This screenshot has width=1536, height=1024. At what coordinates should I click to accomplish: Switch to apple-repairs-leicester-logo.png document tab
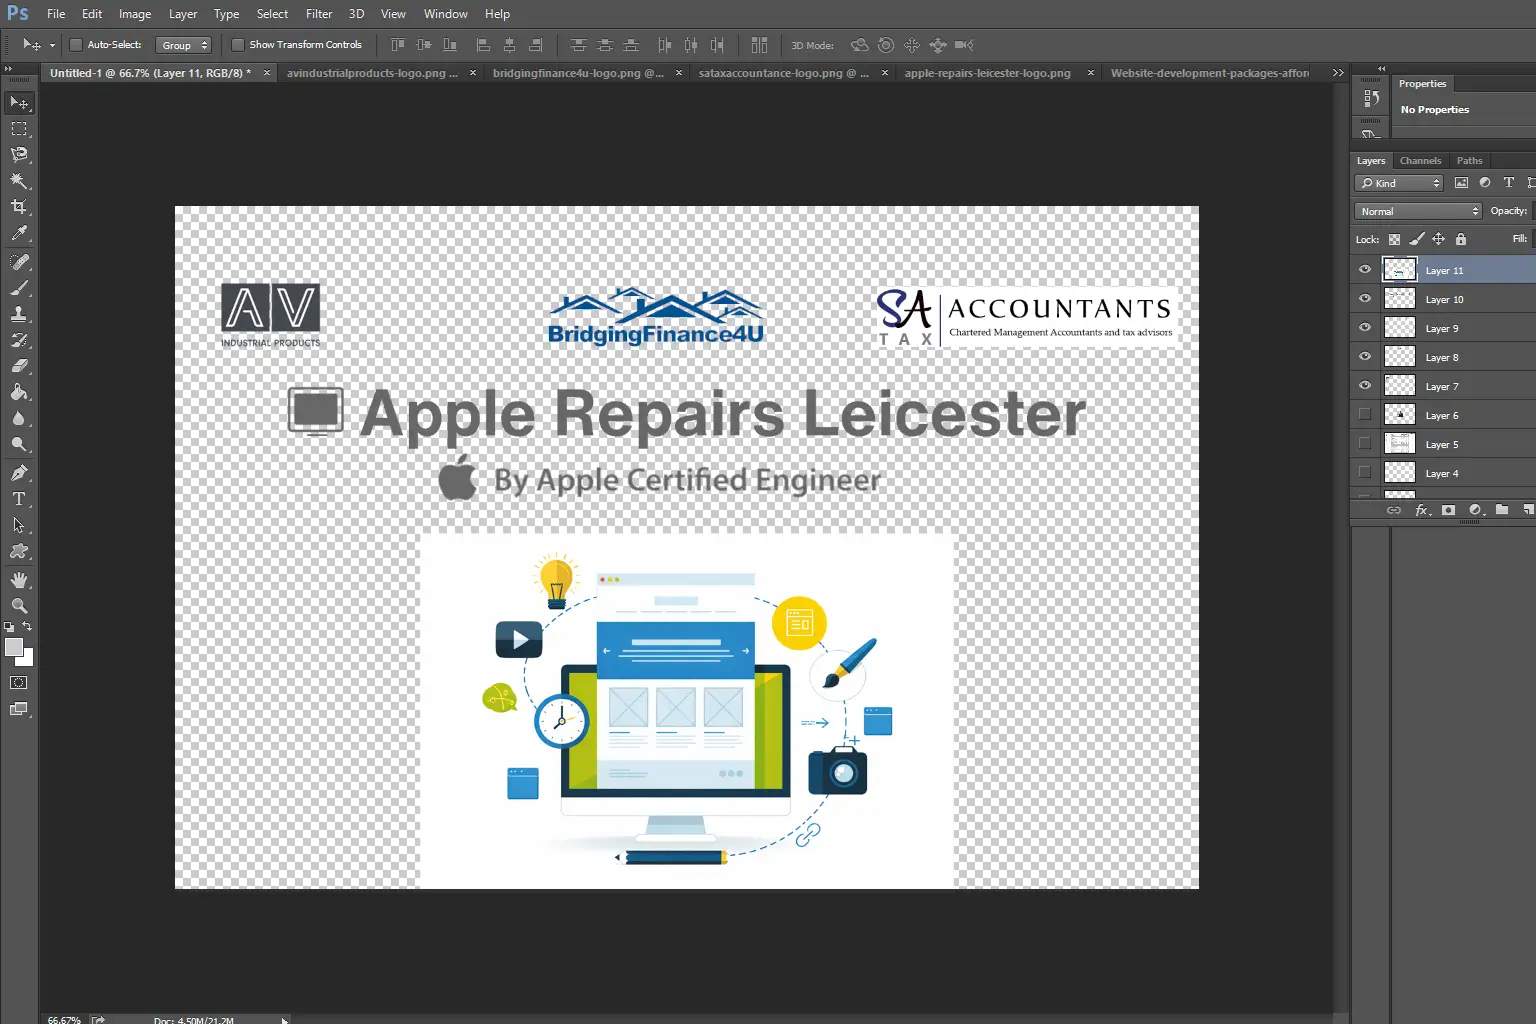coord(987,73)
